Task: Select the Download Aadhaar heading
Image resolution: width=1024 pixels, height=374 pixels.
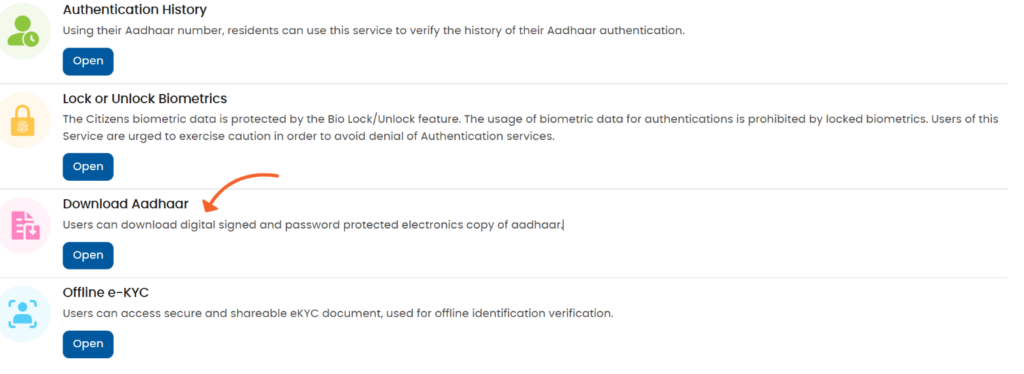Action: (125, 204)
